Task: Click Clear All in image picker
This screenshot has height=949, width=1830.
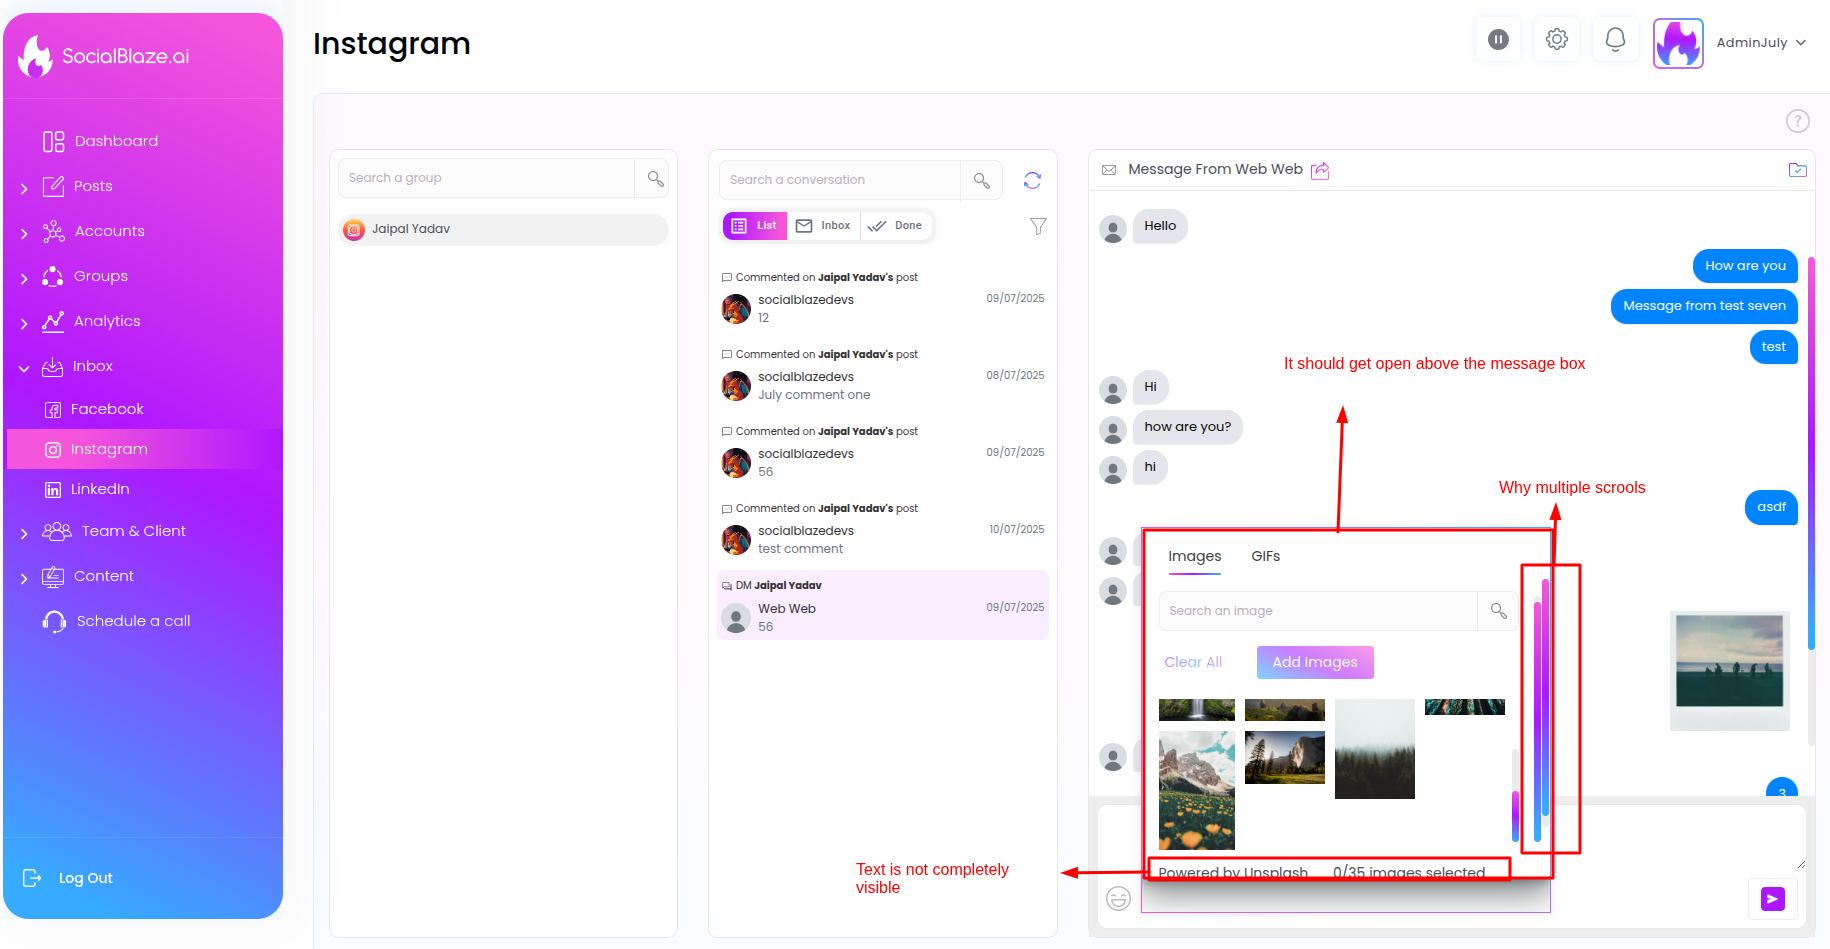Action: coord(1193,662)
